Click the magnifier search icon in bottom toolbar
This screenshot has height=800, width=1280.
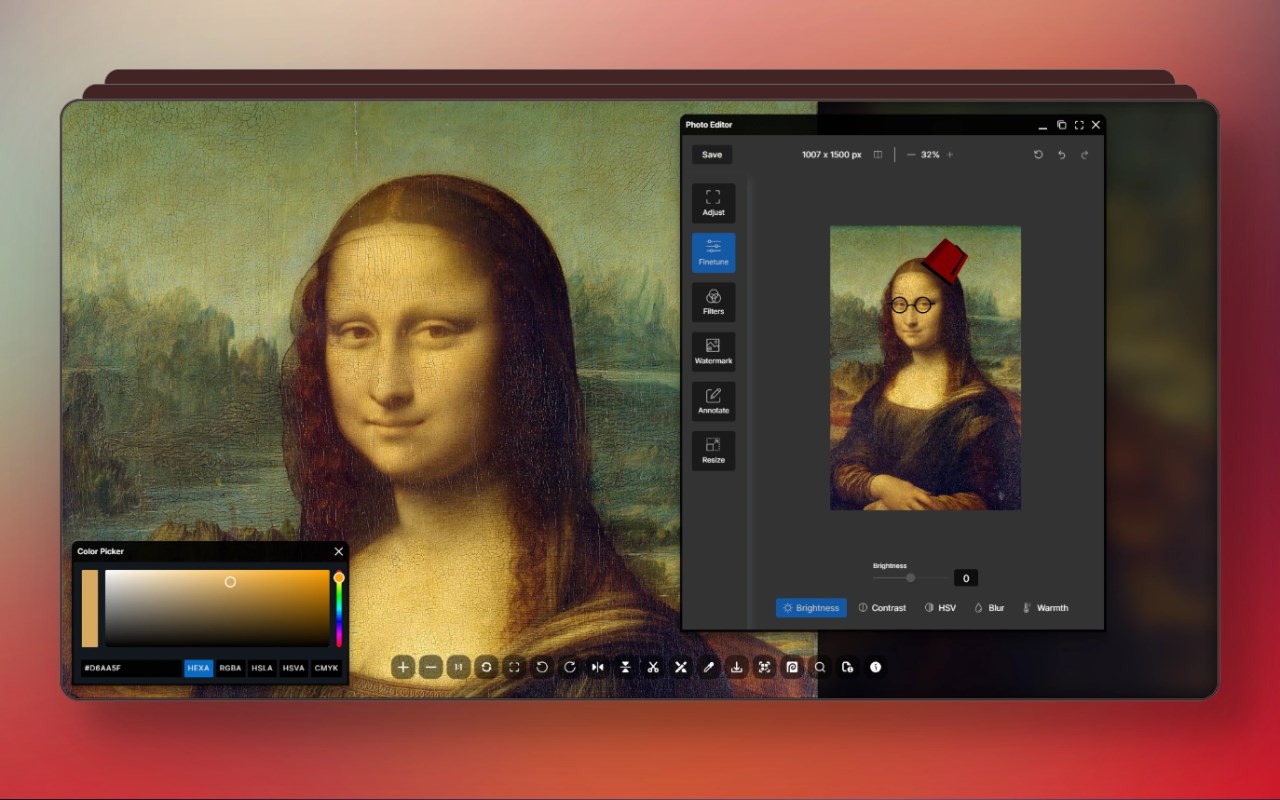pyautogui.click(x=820, y=667)
